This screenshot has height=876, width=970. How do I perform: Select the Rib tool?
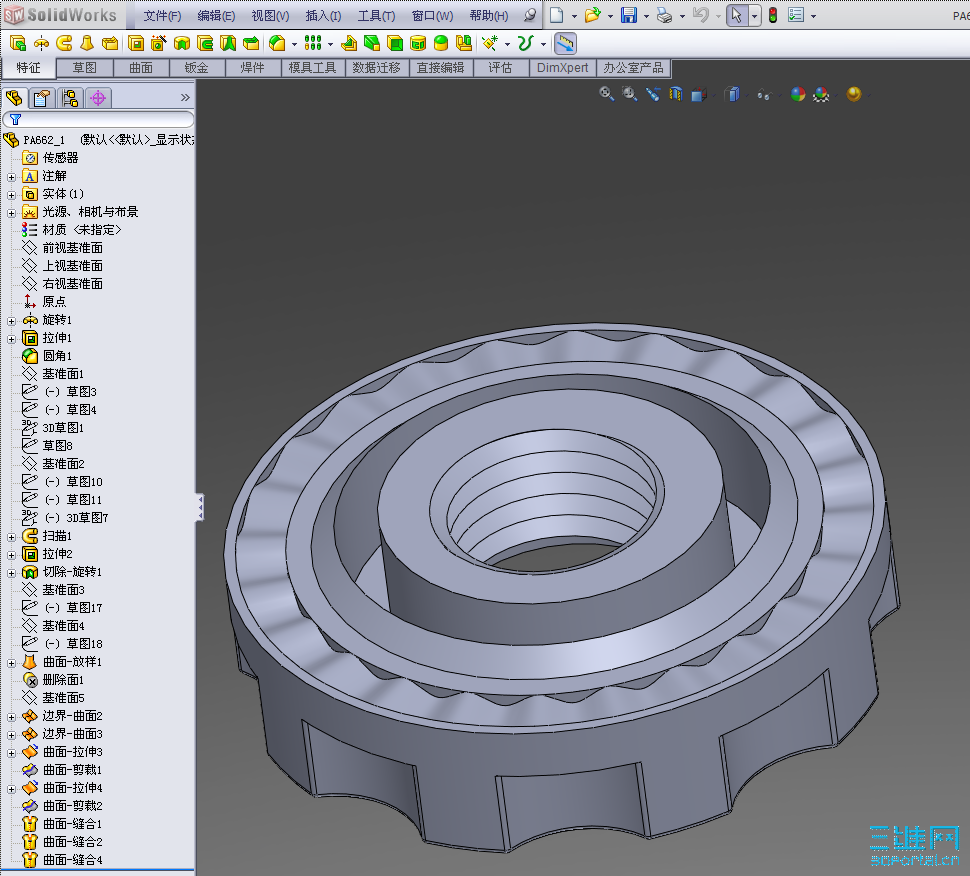click(349, 43)
